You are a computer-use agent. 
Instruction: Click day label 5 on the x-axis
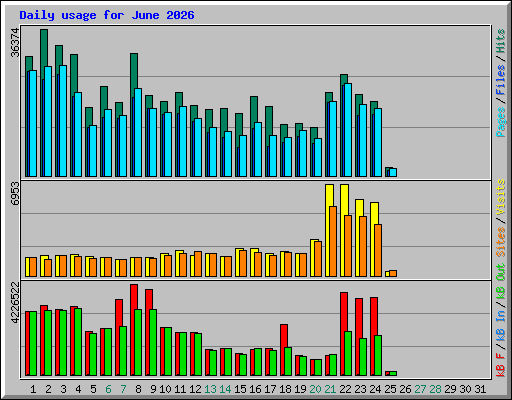pyautogui.click(x=93, y=389)
